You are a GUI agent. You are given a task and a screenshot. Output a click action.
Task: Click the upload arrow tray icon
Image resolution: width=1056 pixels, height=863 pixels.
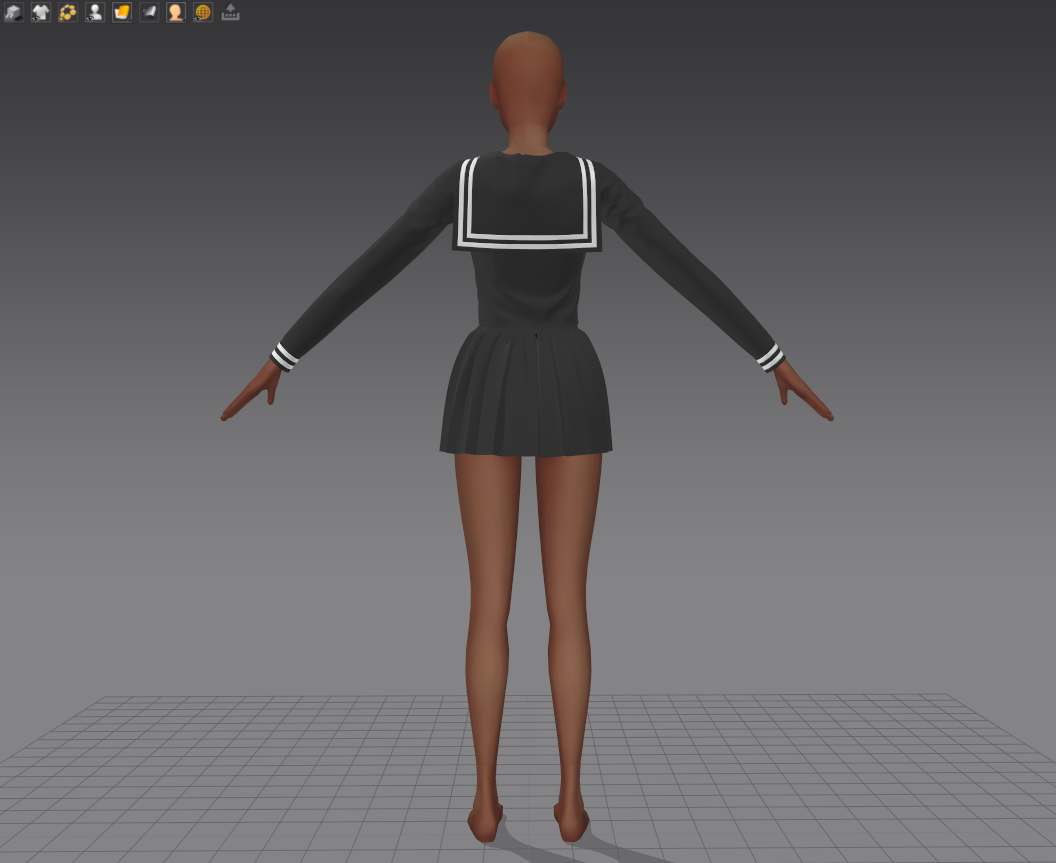pos(230,12)
